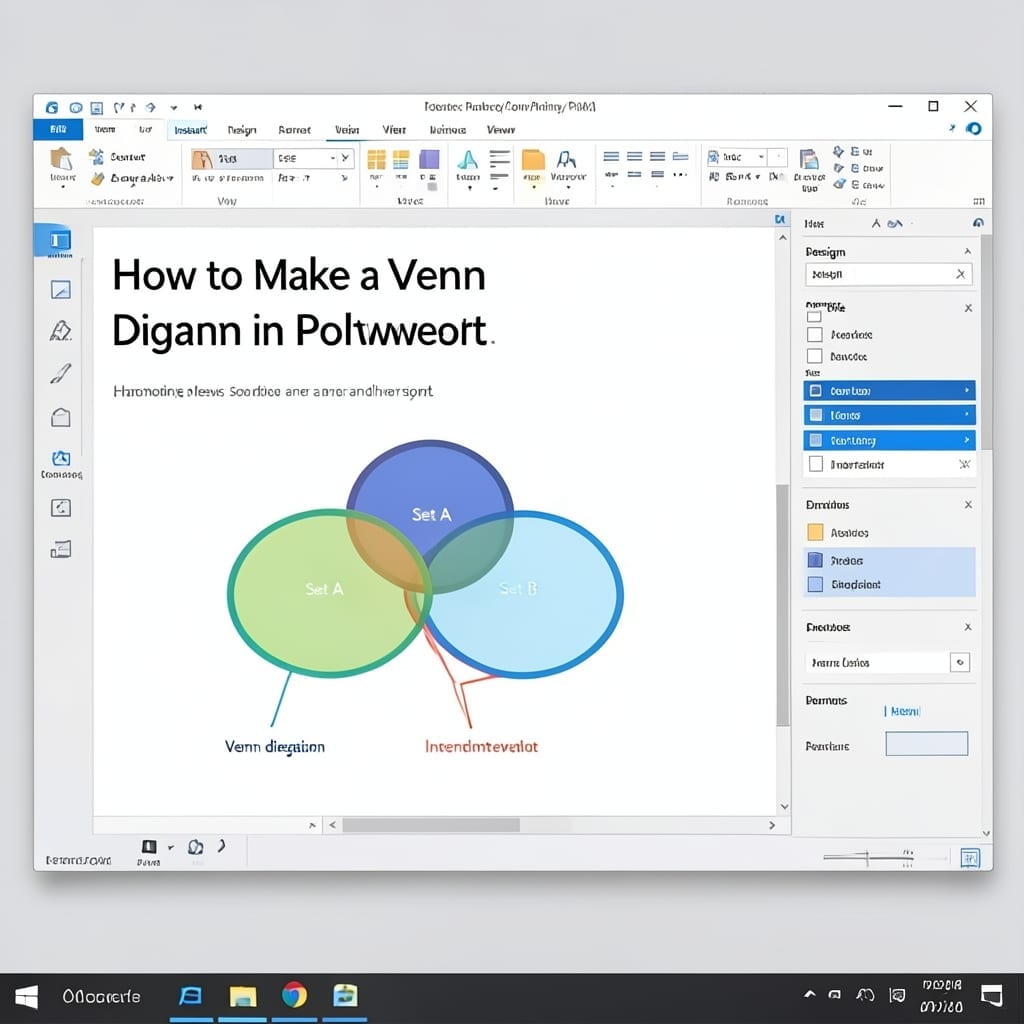Click the blue camera icon in the sidebar

point(61,458)
